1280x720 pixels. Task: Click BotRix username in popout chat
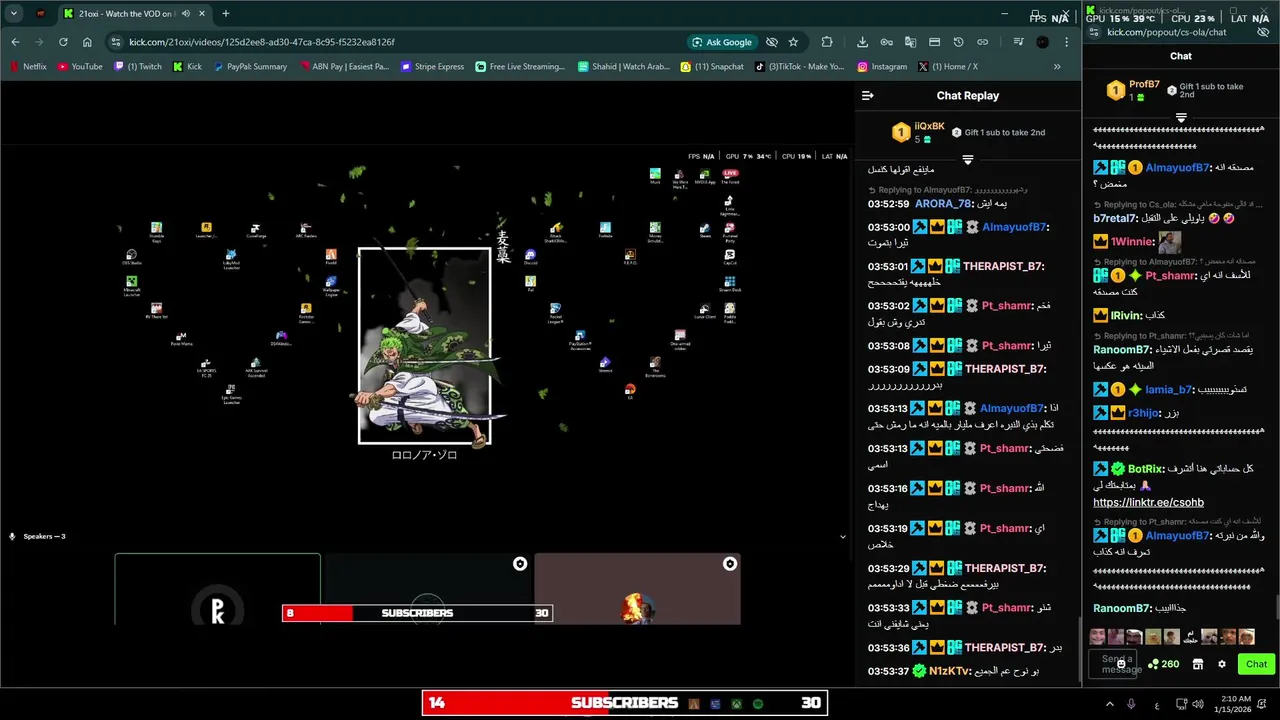click(x=1146, y=468)
